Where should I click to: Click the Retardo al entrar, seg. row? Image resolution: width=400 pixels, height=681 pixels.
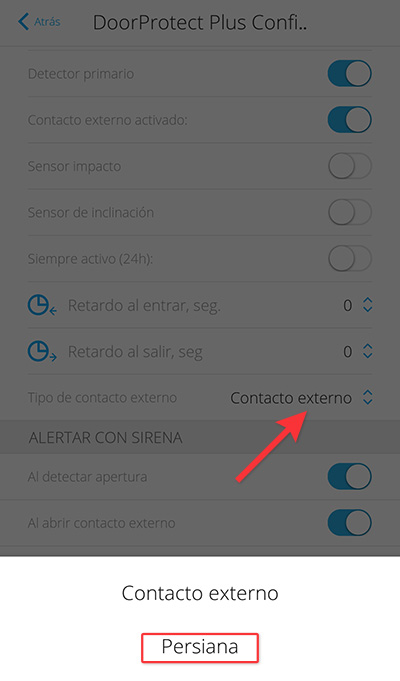click(x=200, y=305)
